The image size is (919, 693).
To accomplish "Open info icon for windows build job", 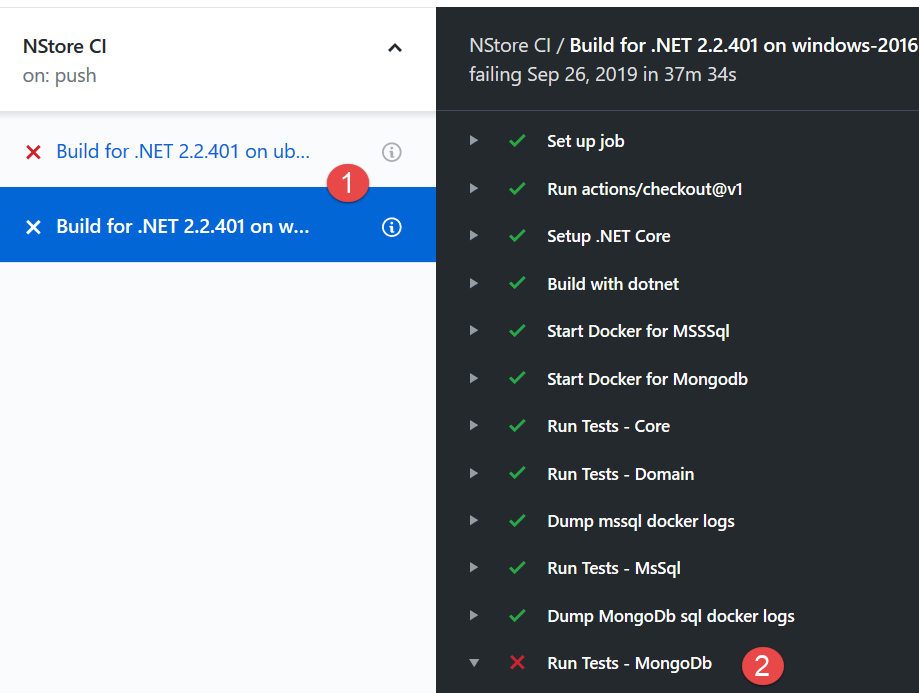I will pos(392,227).
